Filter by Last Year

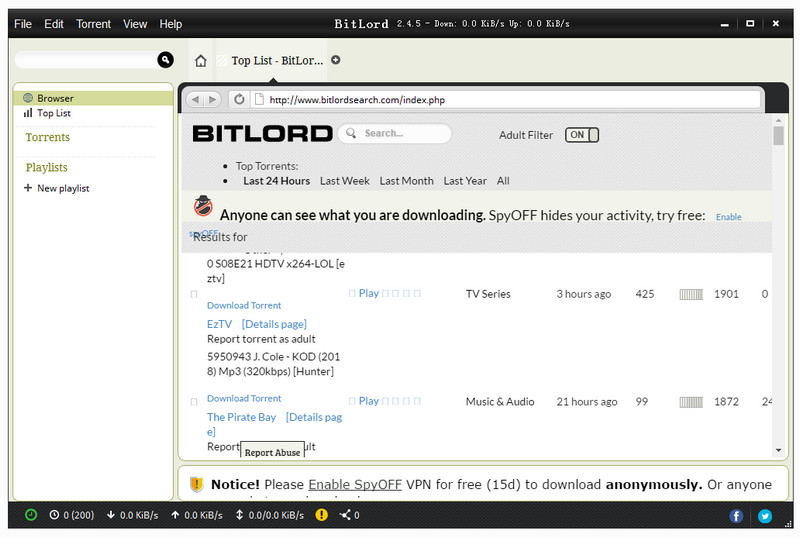pyautogui.click(x=465, y=181)
